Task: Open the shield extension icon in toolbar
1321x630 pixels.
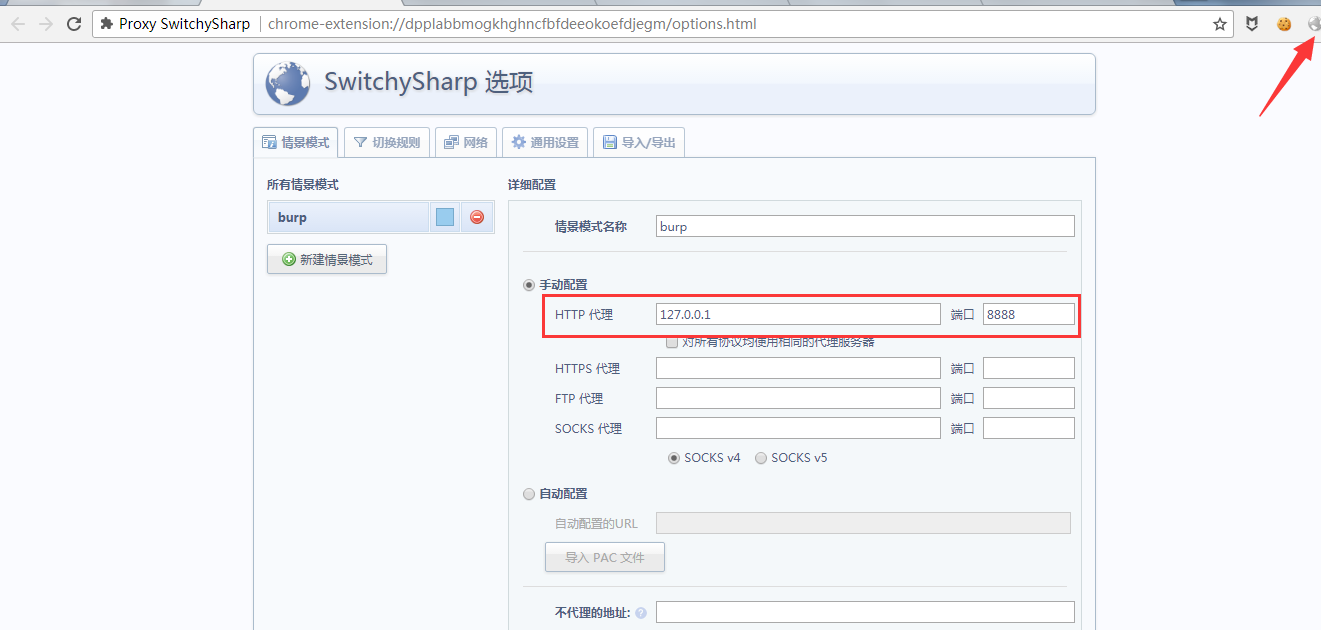Action: pyautogui.click(x=1252, y=24)
